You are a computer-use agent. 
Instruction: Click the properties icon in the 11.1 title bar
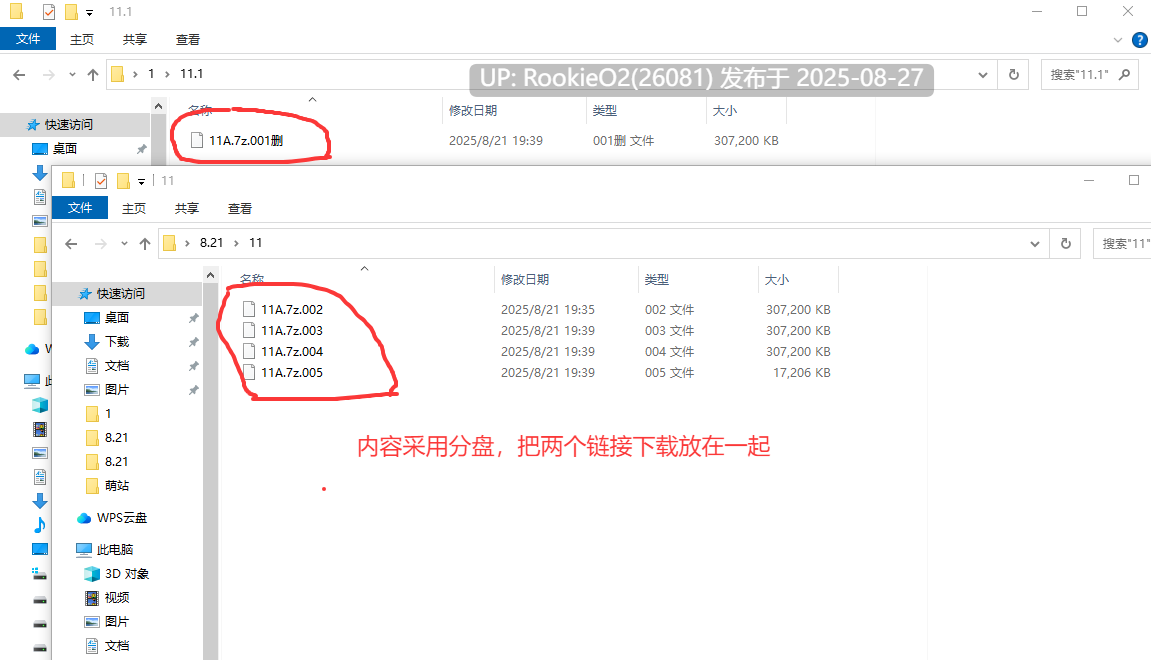[48, 12]
